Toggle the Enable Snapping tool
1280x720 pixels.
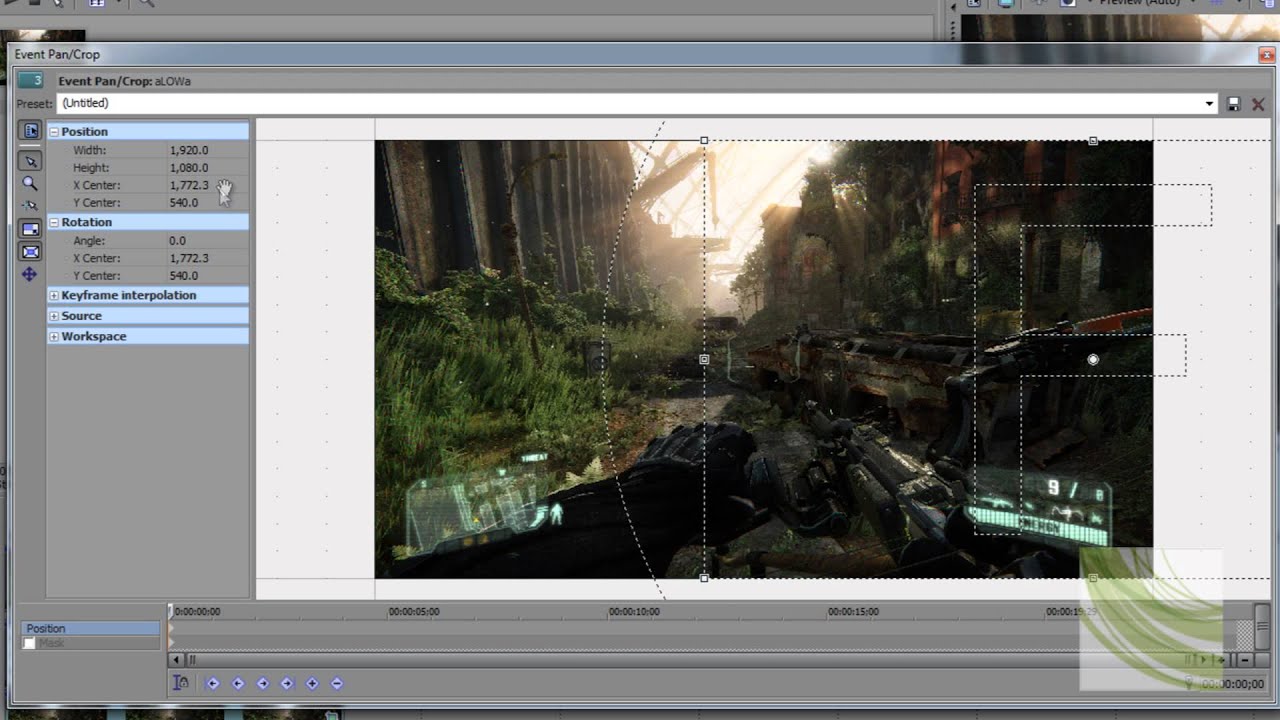pos(30,205)
